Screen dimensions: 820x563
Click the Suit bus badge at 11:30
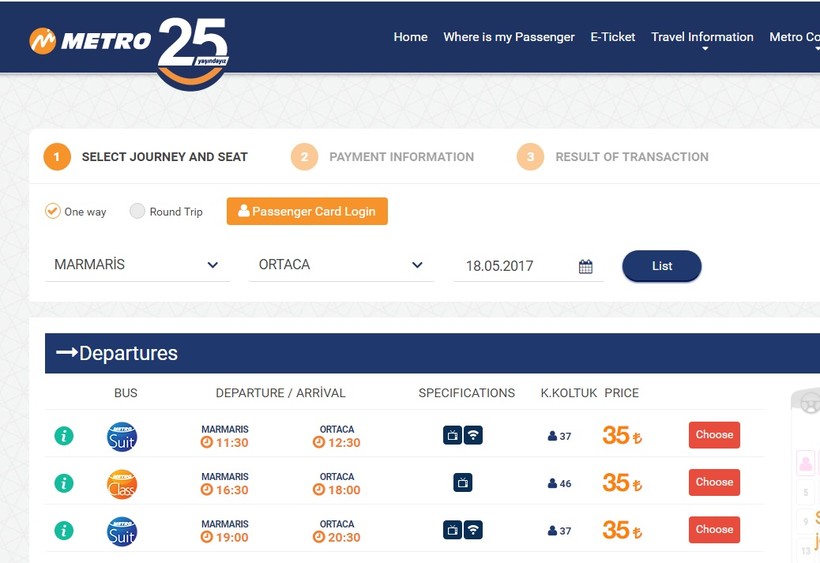pyautogui.click(x=122, y=436)
